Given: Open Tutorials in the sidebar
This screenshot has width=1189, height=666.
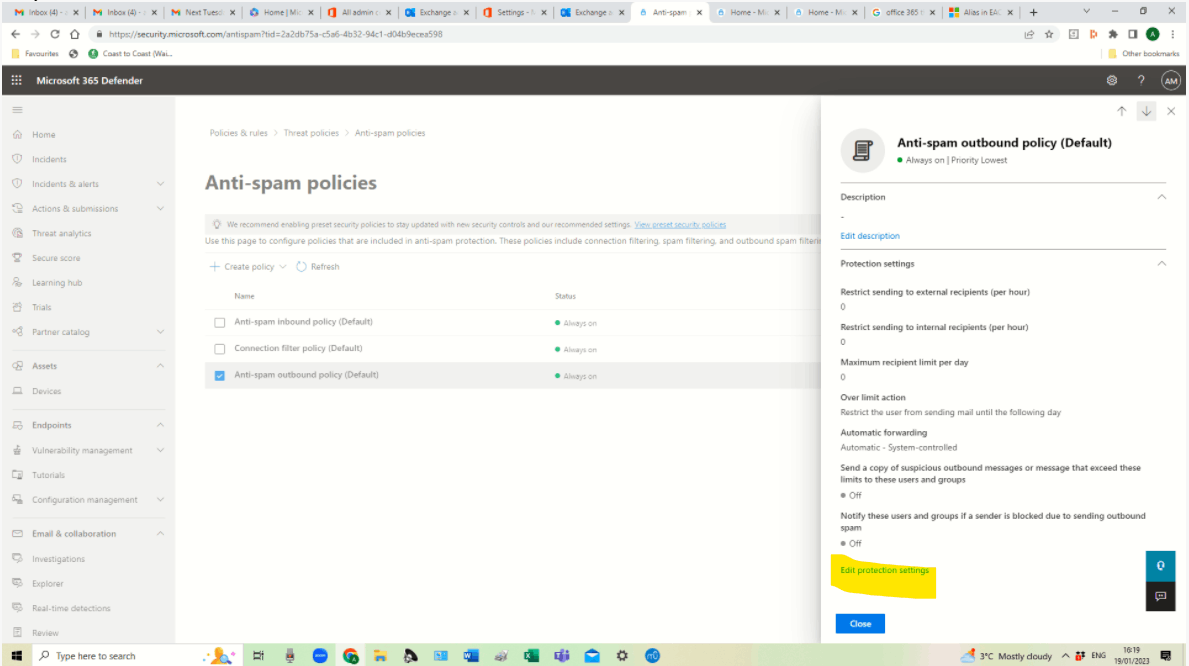Looking at the screenshot, I should 49,476.
